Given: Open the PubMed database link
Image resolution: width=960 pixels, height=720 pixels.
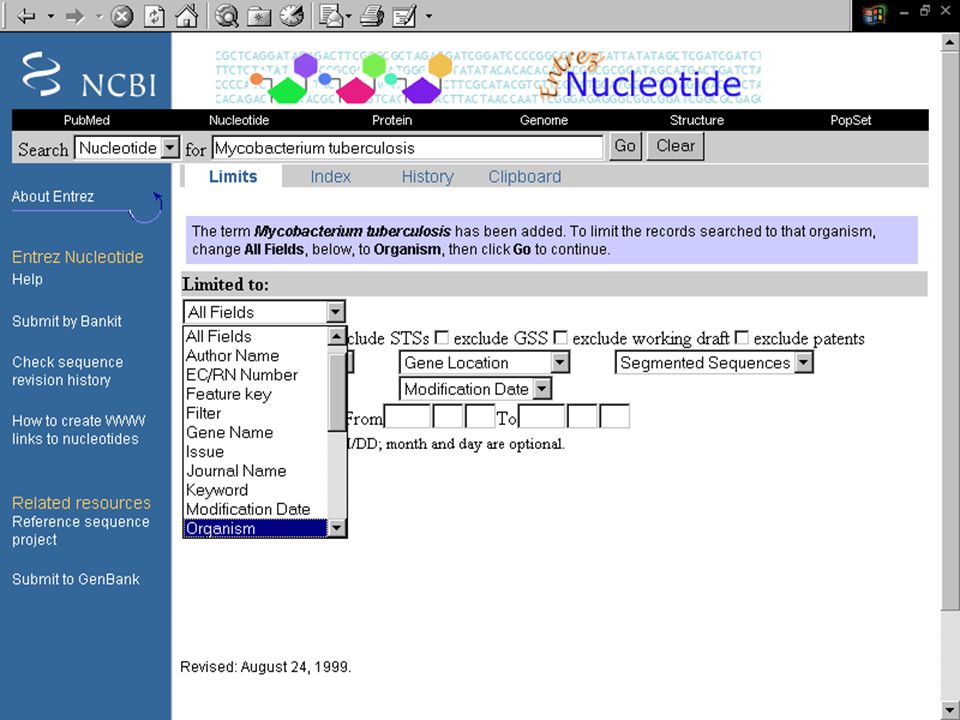Looking at the screenshot, I should tap(87, 120).
